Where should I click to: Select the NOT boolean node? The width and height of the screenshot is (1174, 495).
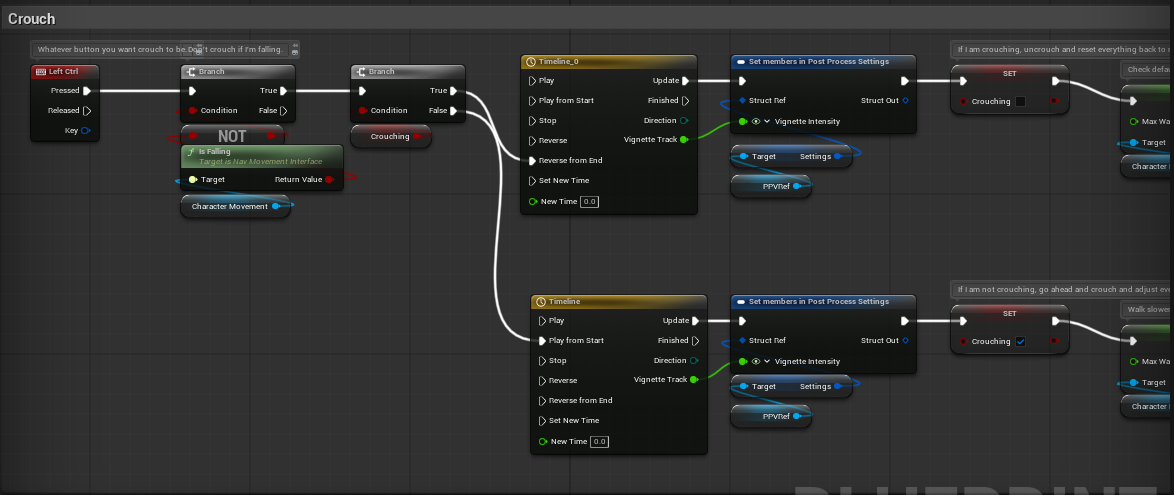[232, 136]
